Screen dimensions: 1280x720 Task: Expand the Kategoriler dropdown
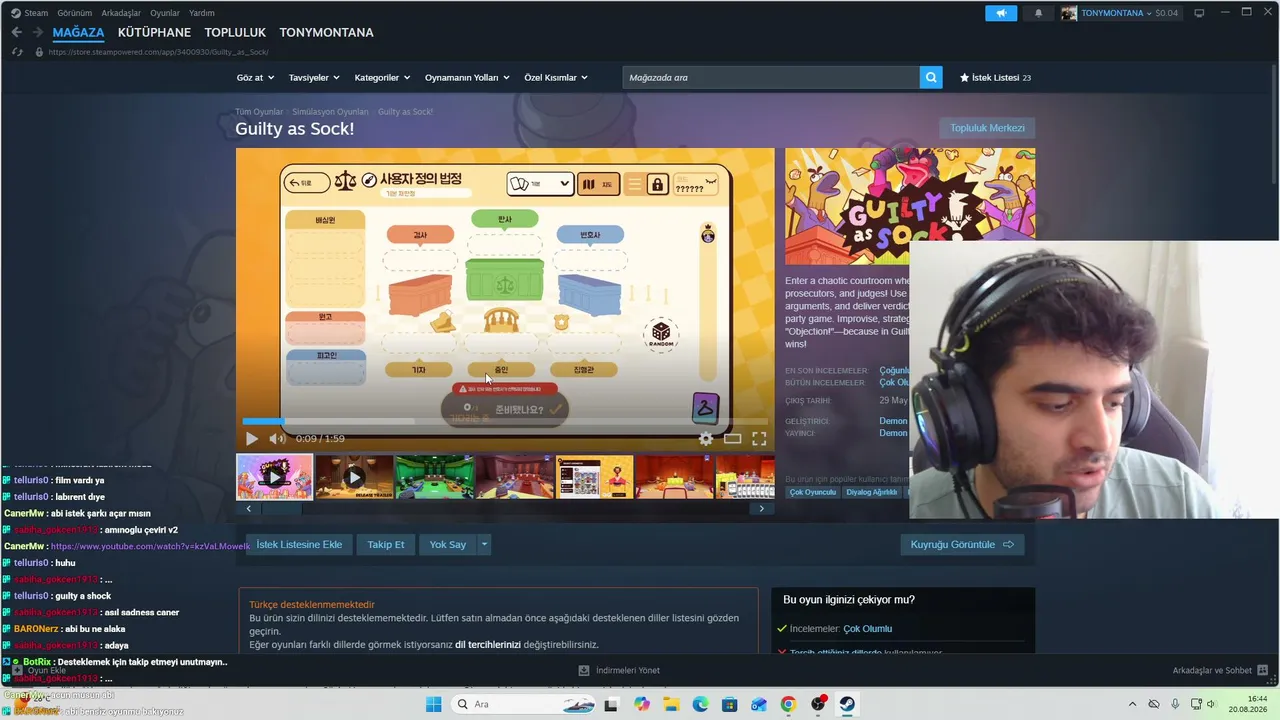coord(382,77)
